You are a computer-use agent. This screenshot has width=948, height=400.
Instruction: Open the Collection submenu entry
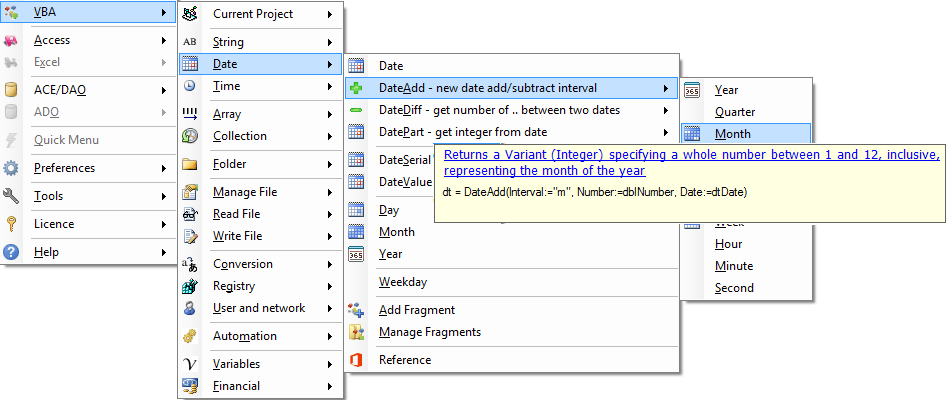[x=261, y=136]
